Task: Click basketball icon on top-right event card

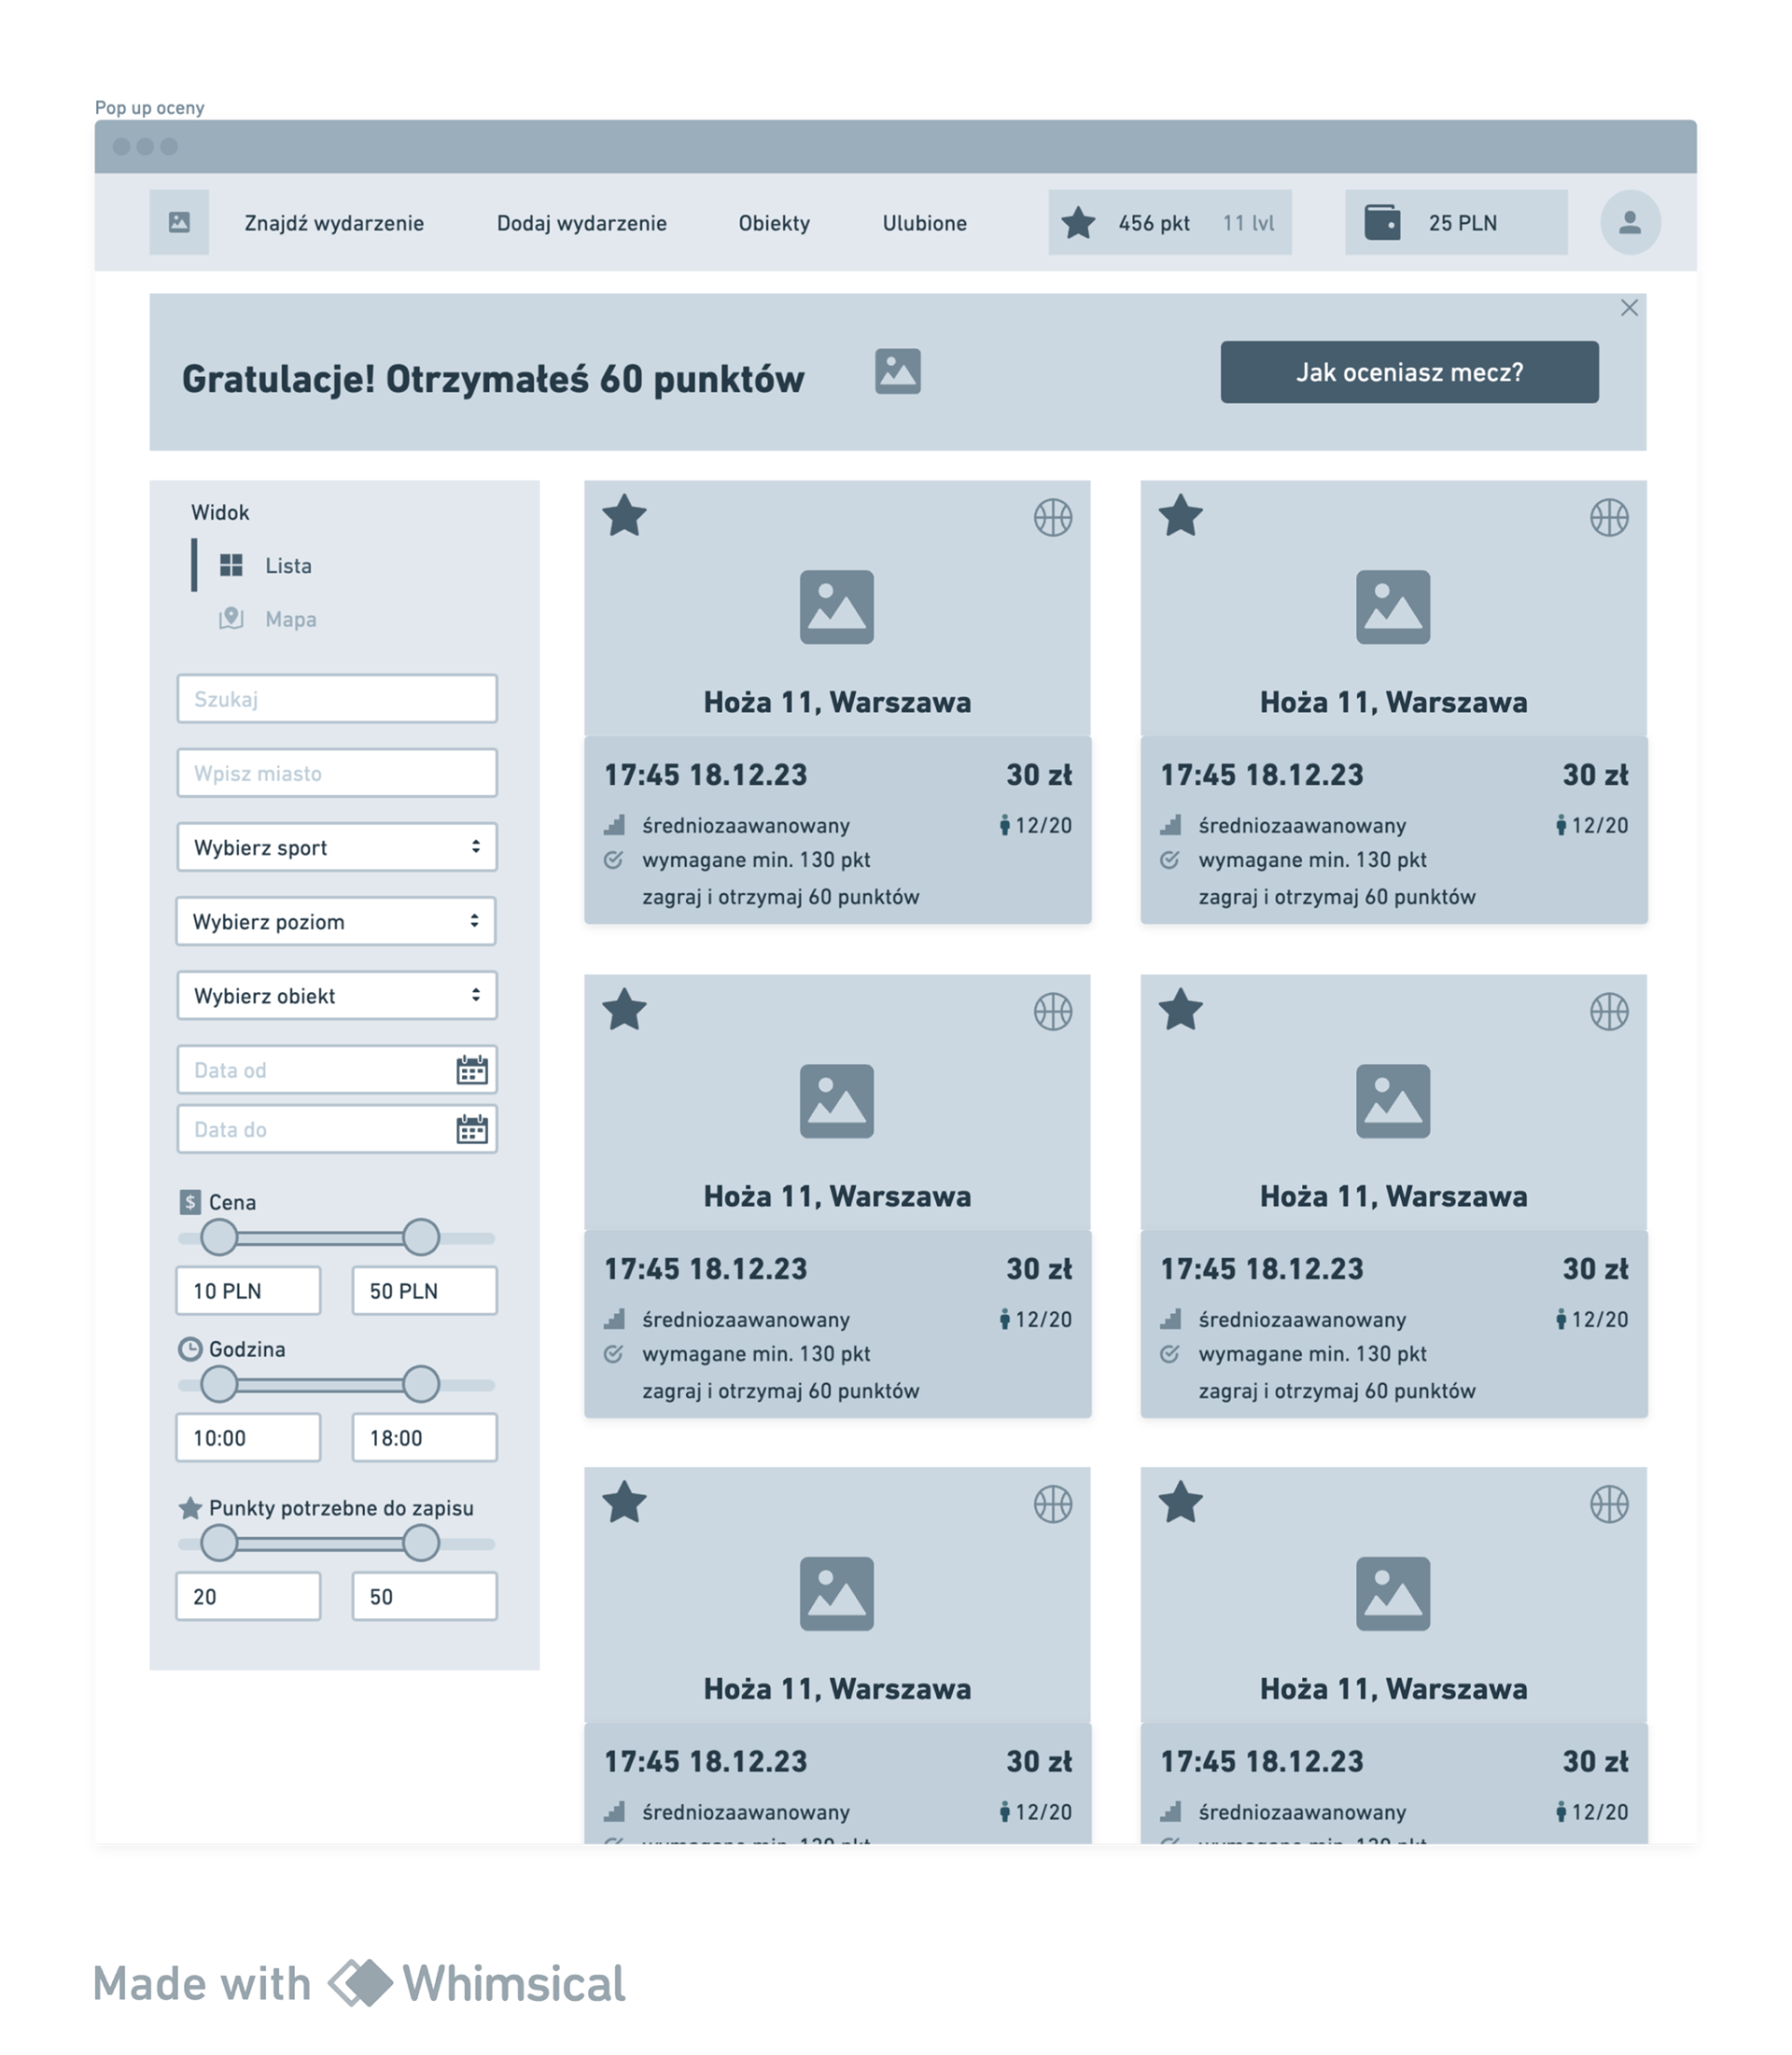Action: pos(1609,518)
